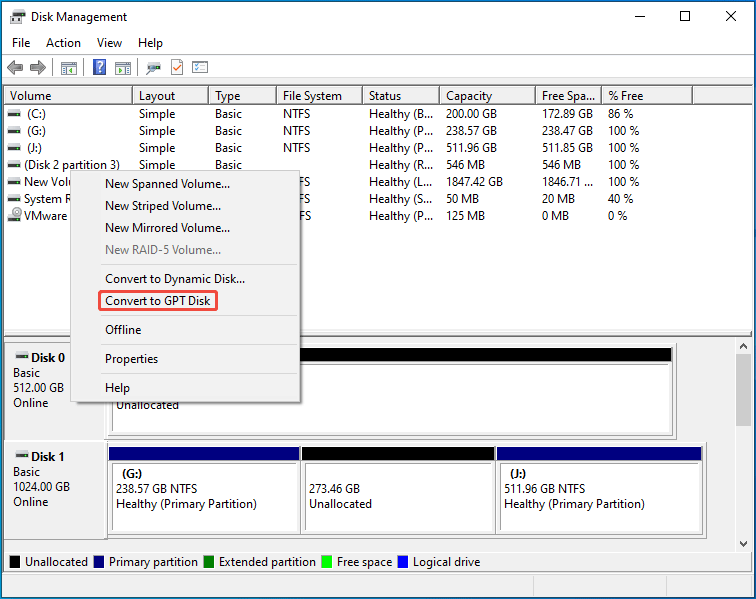Click the disk pane vertical scrollbar thumb
Screen dimensions: 756x599
click(x=743, y=390)
